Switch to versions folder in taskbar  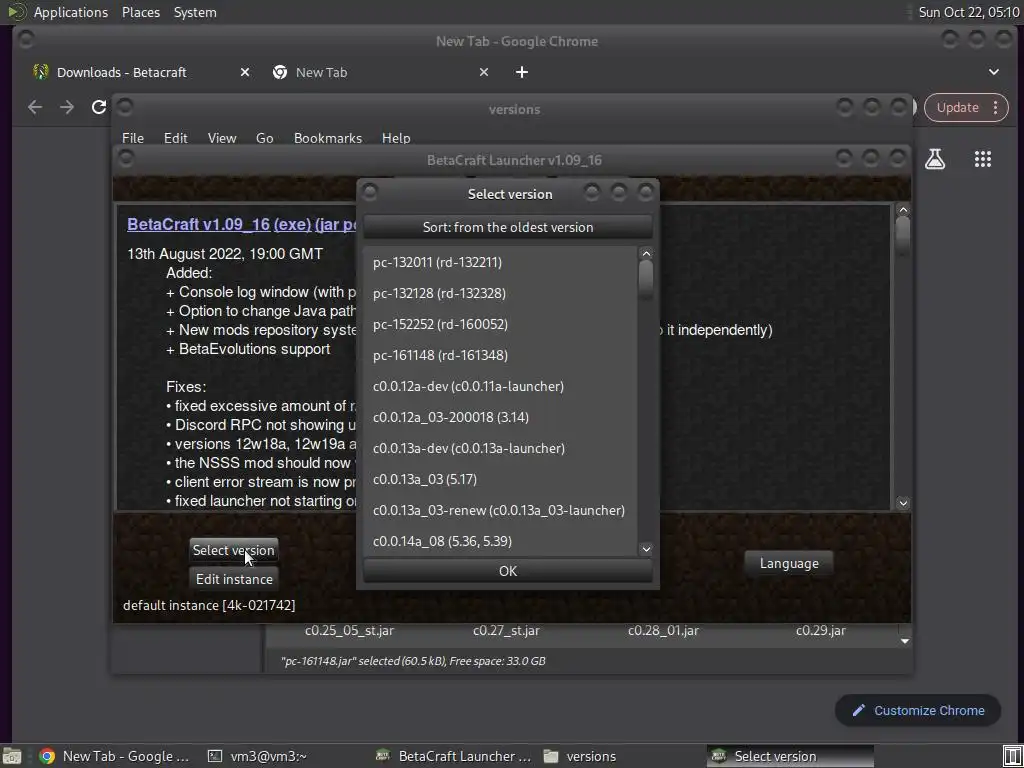click(x=581, y=756)
